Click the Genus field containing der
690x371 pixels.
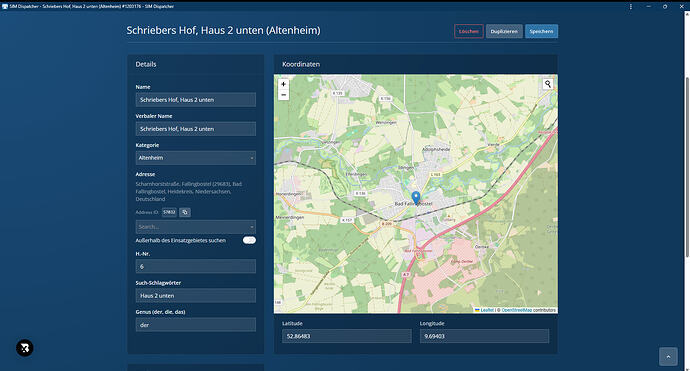click(x=195, y=325)
